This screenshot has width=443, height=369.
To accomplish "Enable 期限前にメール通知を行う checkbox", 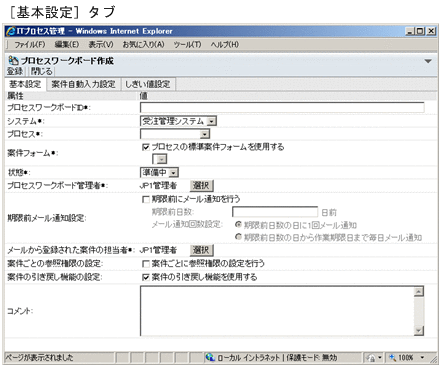I will pyautogui.click(x=146, y=199).
